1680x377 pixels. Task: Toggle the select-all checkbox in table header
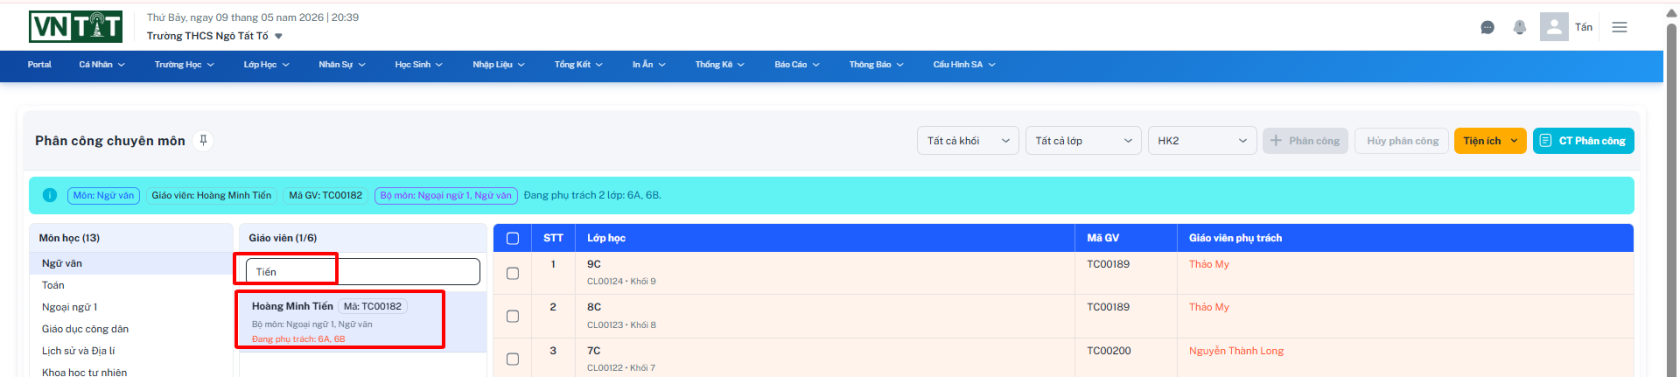pyautogui.click(x=513, y=238)
